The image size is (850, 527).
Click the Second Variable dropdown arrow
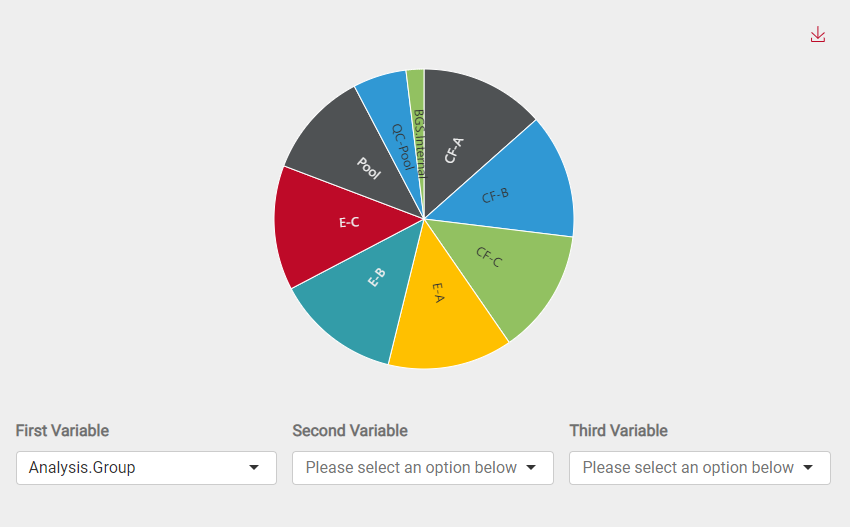[531, 467]
